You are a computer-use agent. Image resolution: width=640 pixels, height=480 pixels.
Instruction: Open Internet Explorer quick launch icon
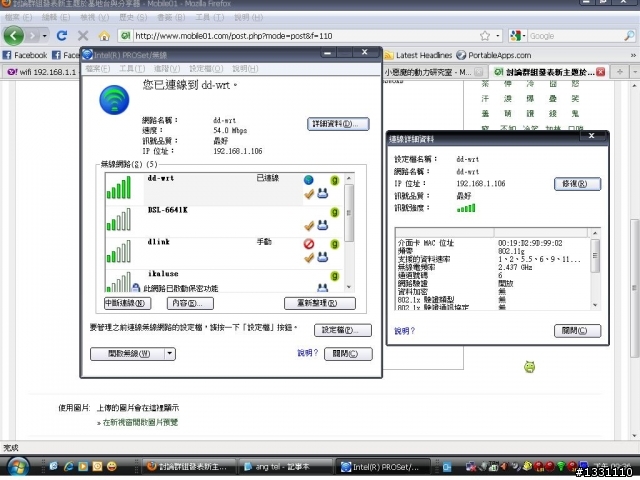68,466
